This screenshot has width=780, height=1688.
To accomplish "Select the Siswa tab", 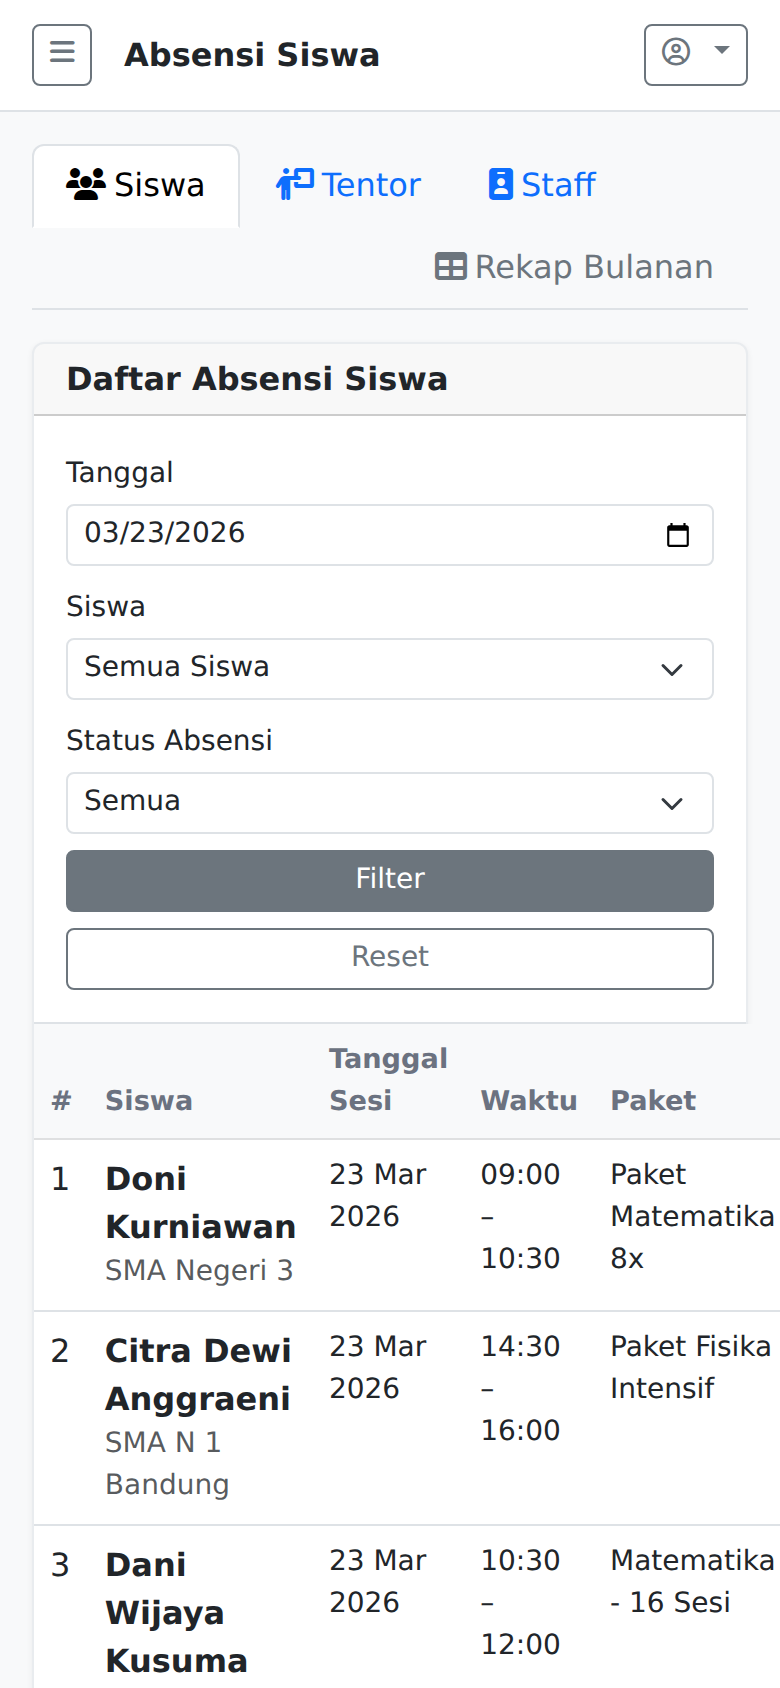I will (x=136, y=183).
